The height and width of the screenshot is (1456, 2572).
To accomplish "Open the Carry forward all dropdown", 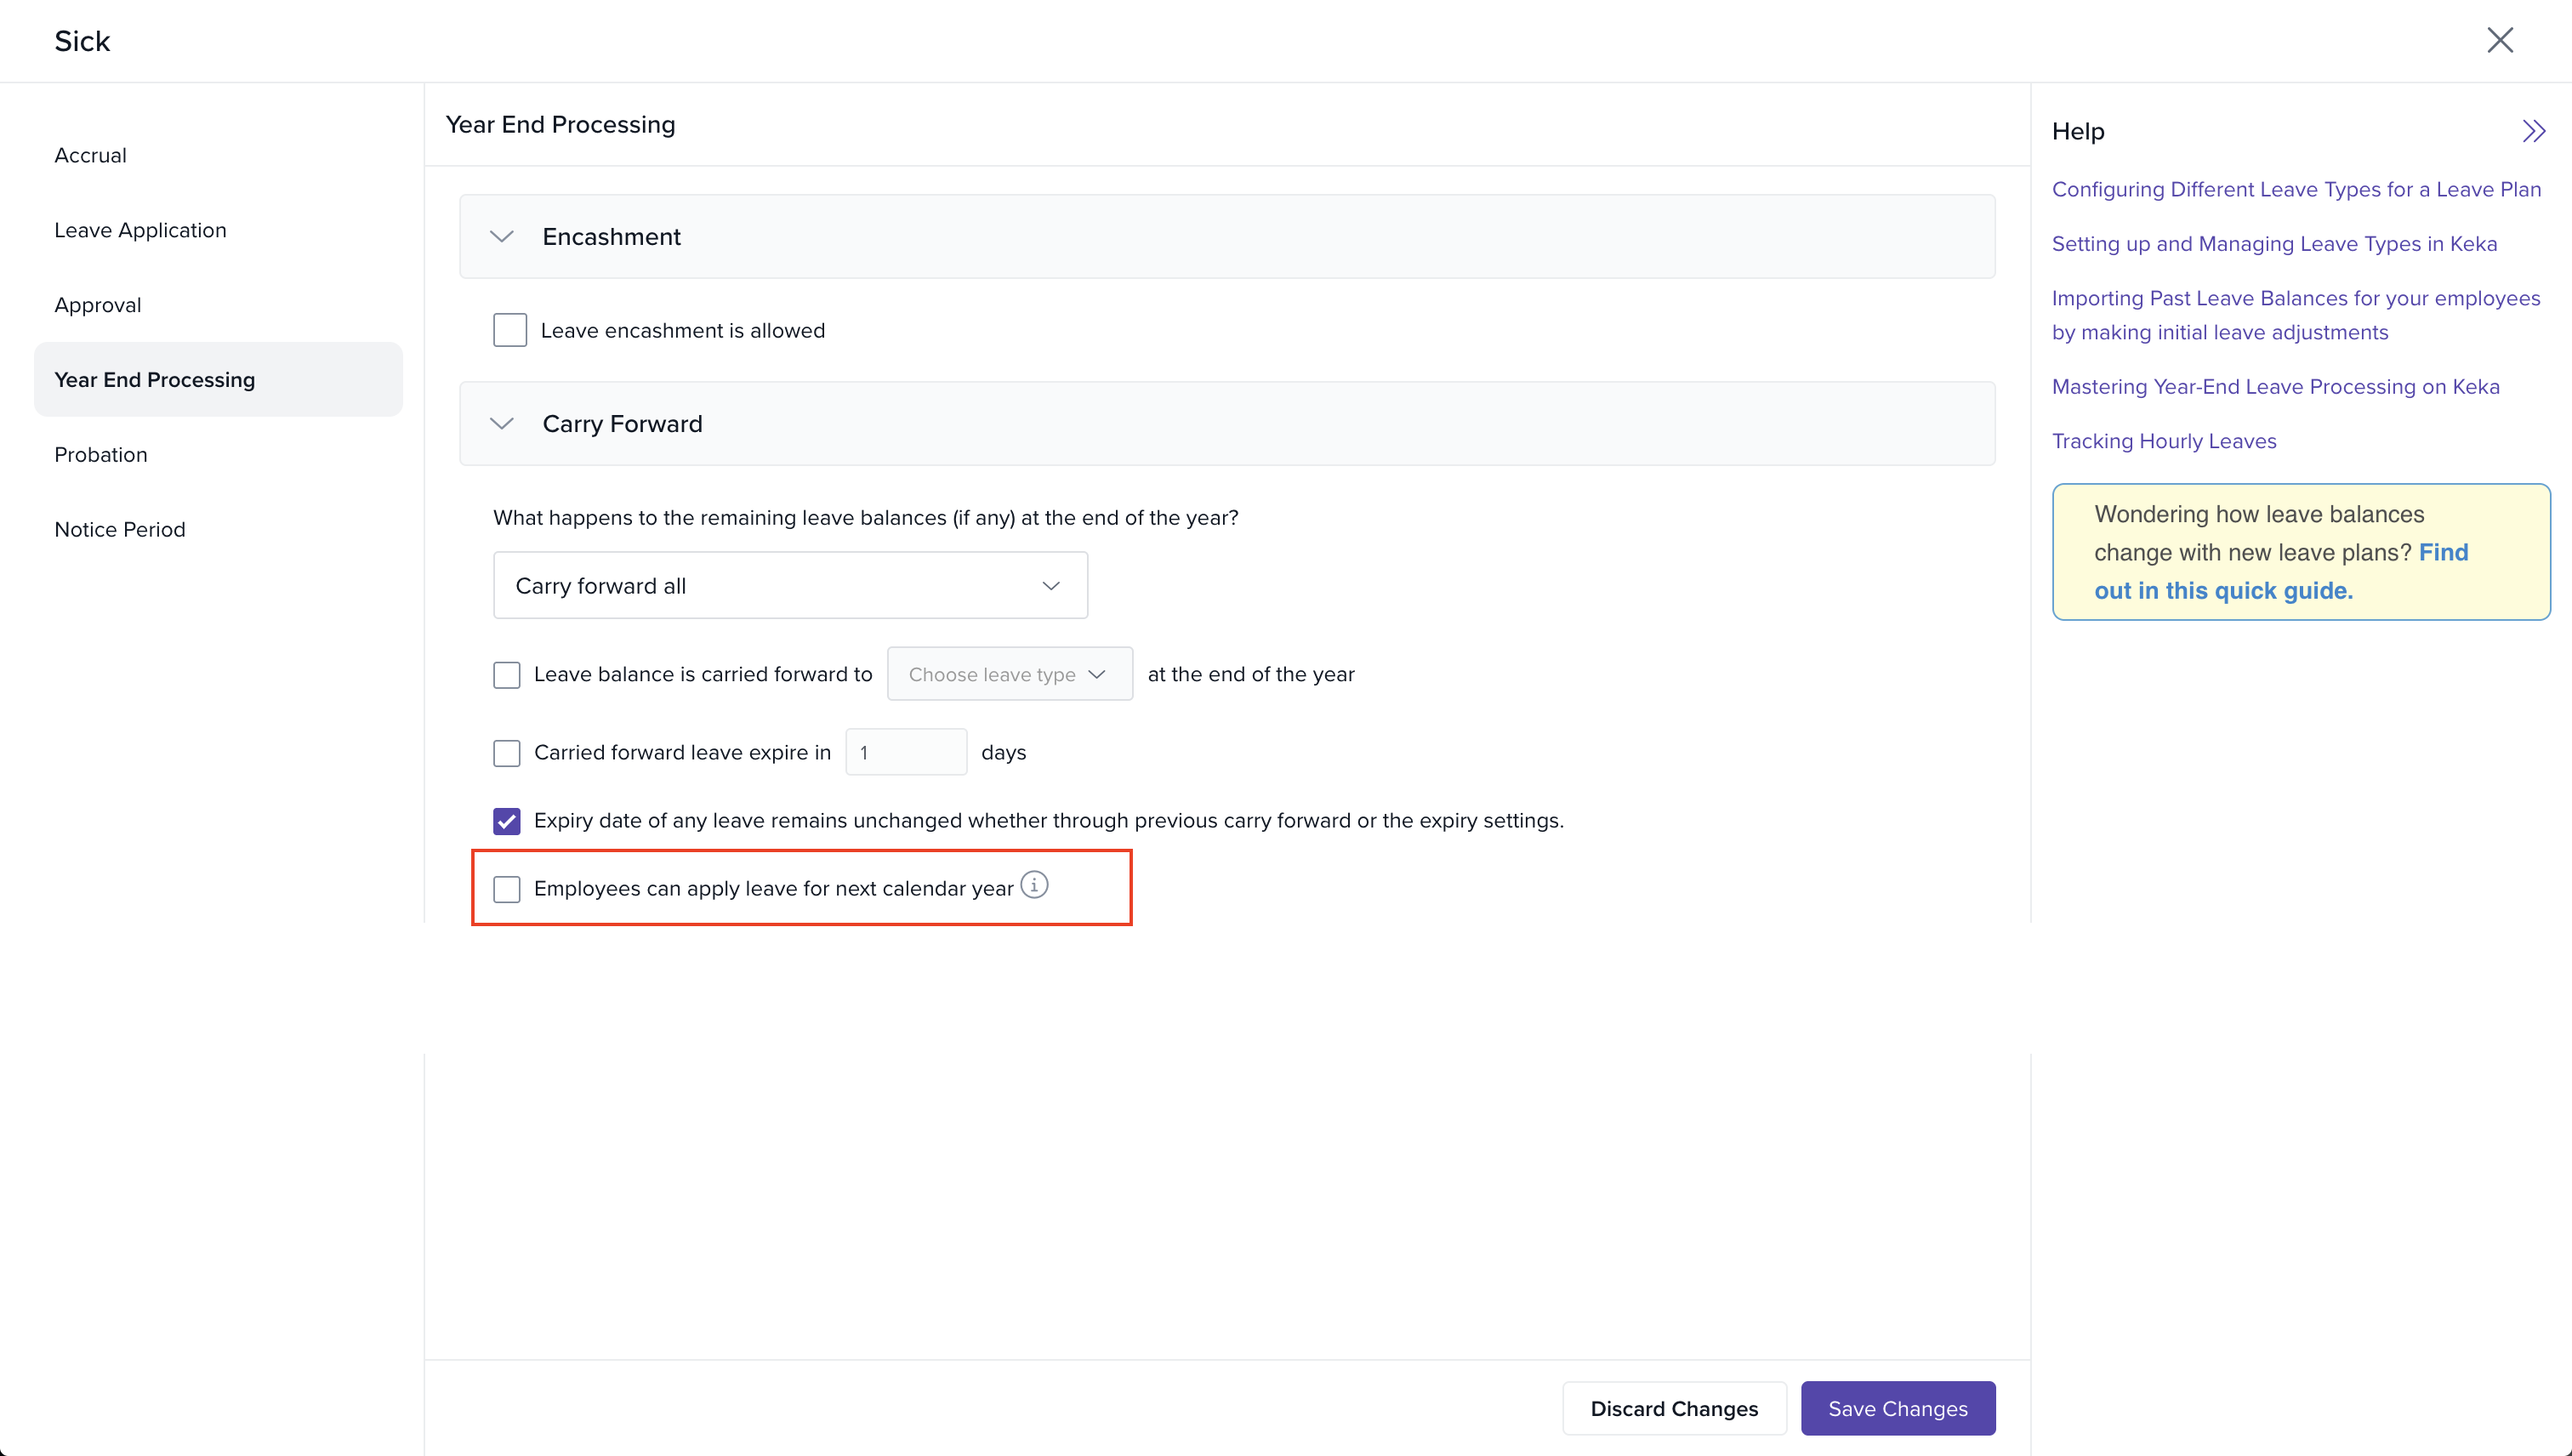I will click(x=790, y=585).
